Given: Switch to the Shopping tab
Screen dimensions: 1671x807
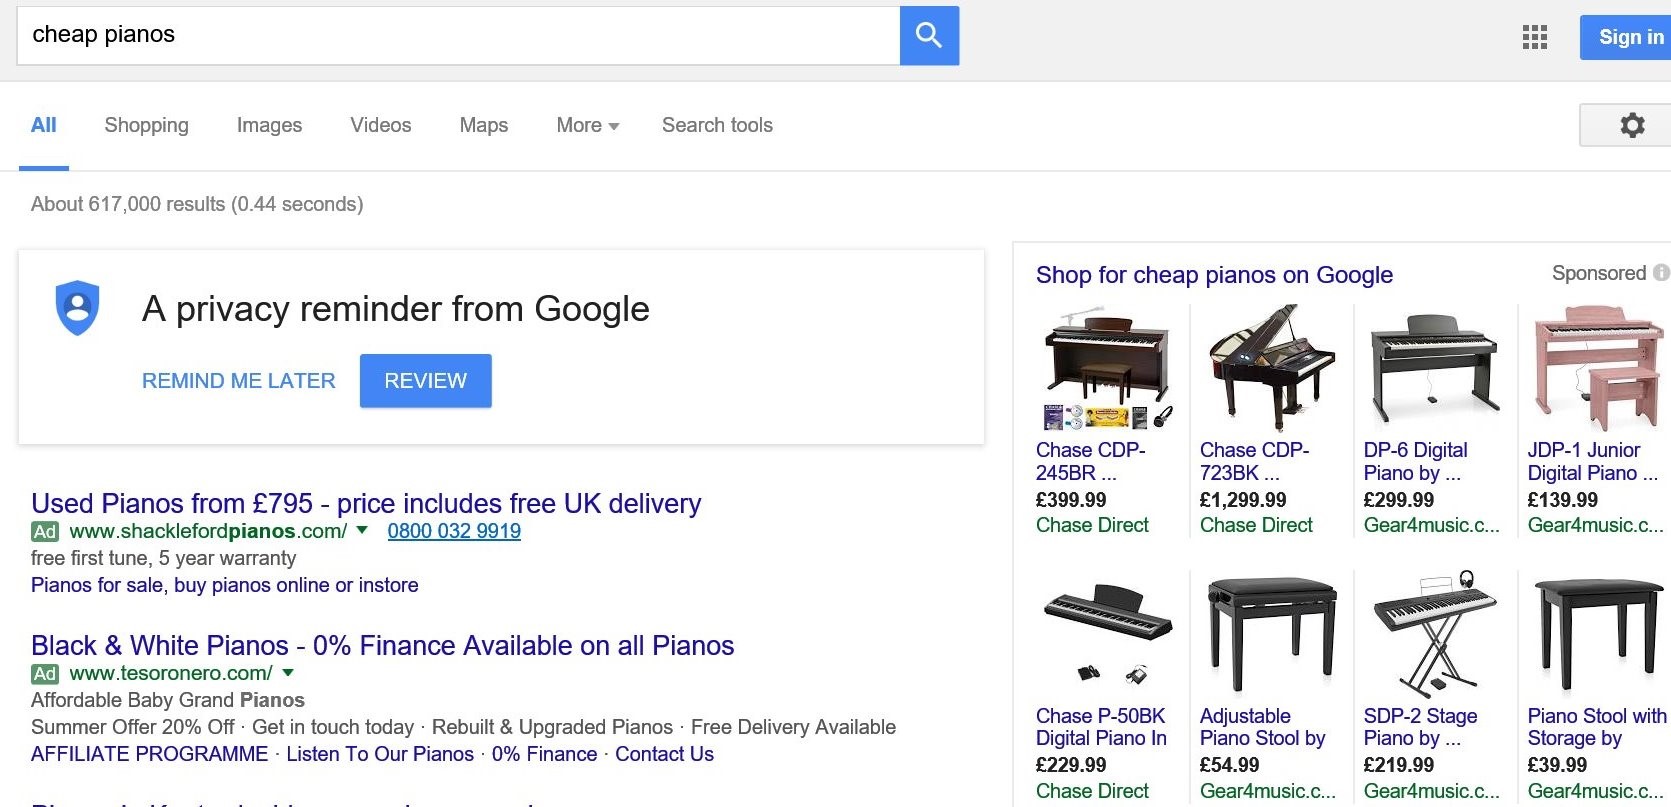Looking at the screenshot, I should [146, 125].
